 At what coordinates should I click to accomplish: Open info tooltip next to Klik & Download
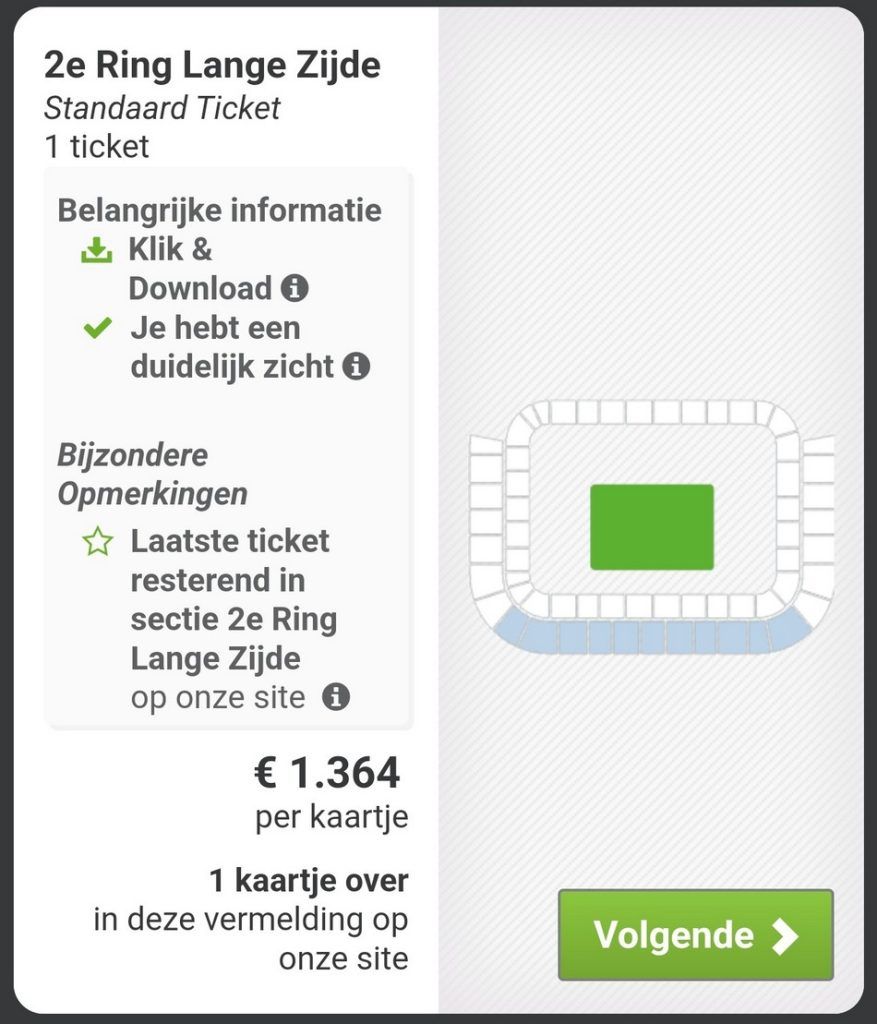[295, 289]
